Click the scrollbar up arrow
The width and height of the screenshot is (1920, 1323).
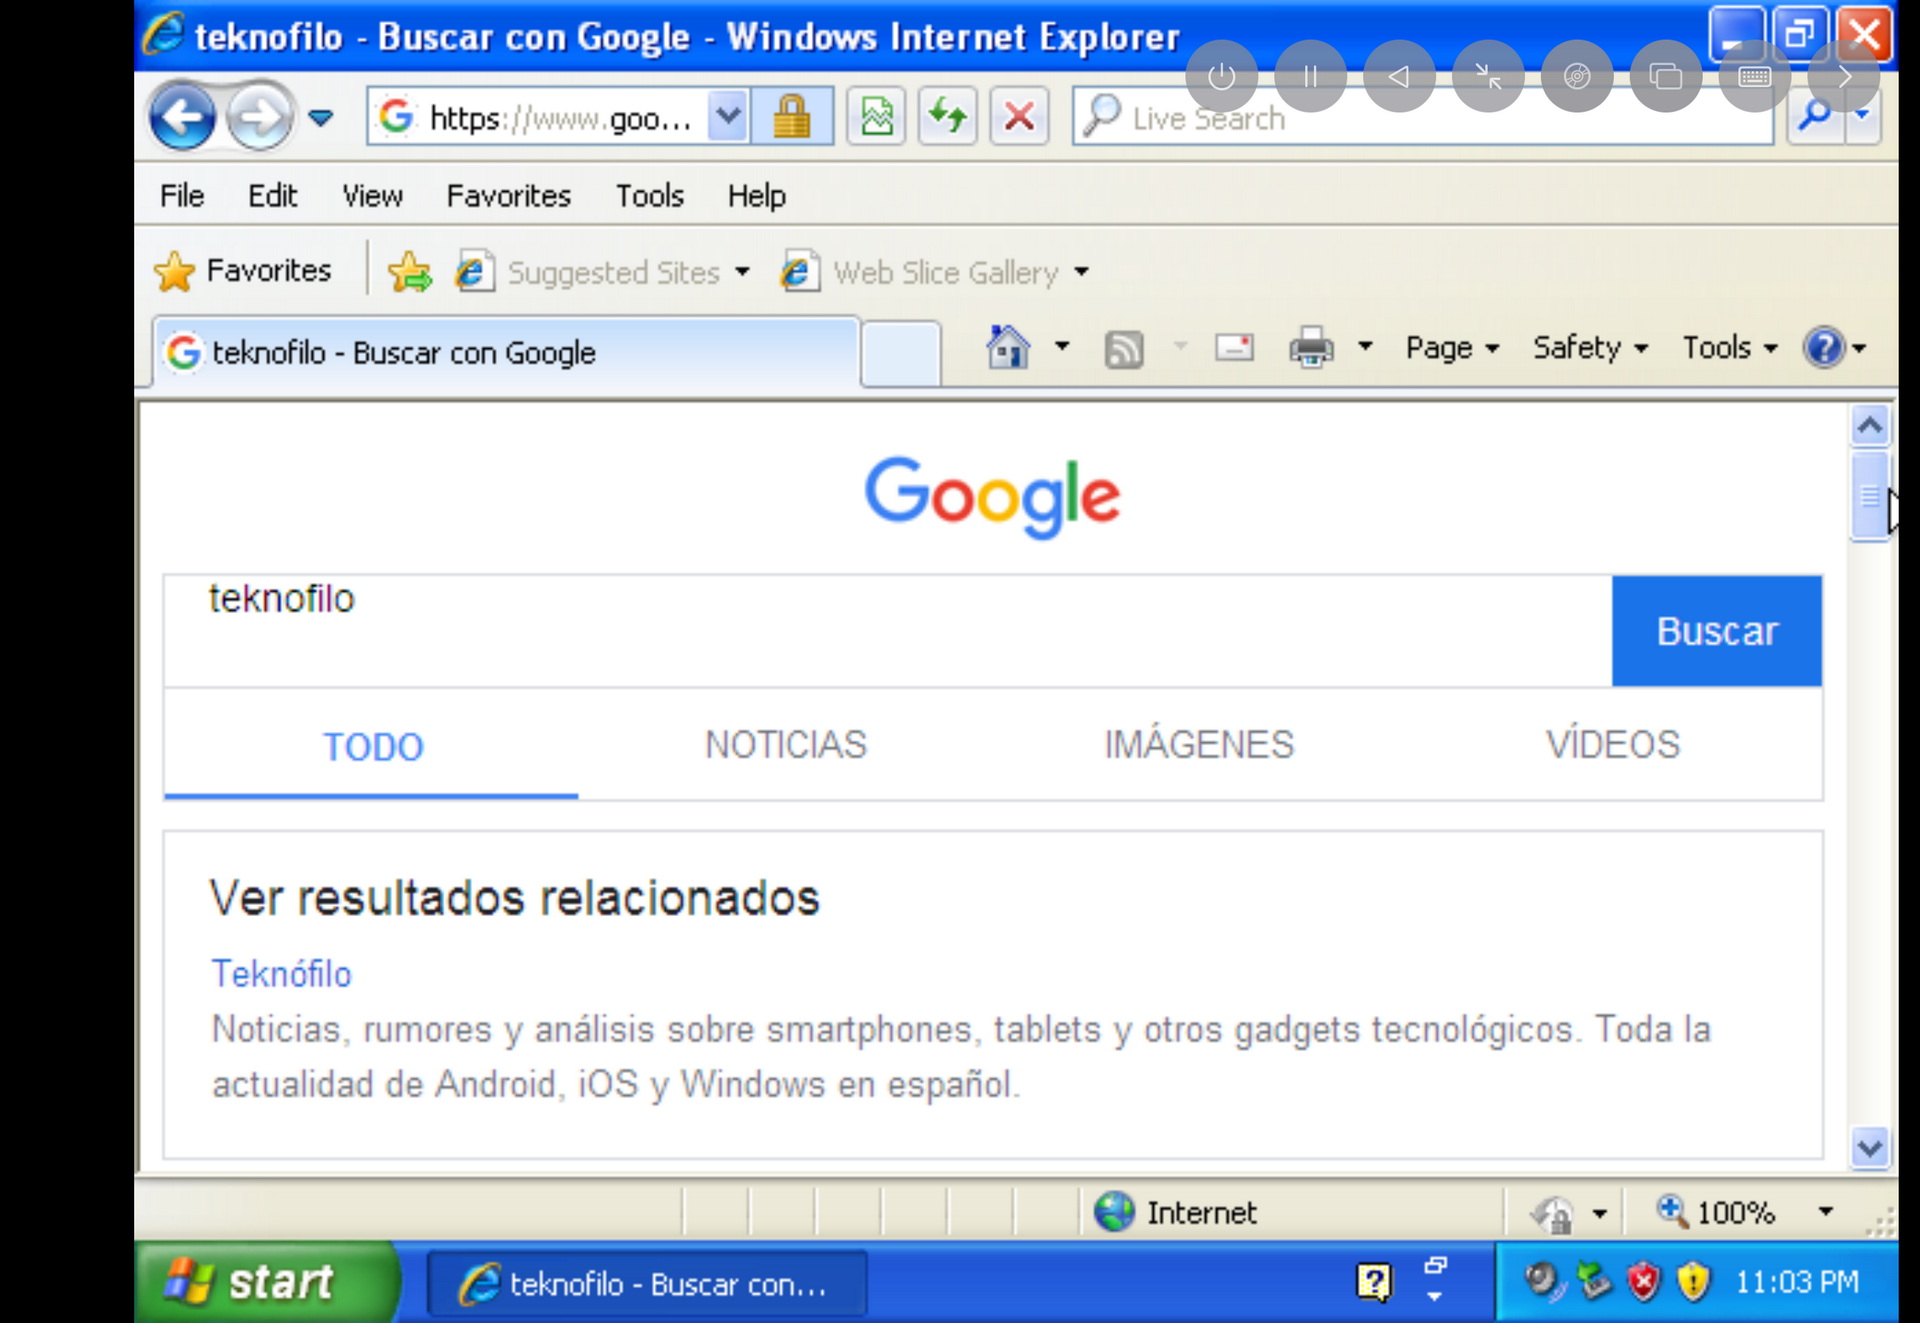point(1869,426)
